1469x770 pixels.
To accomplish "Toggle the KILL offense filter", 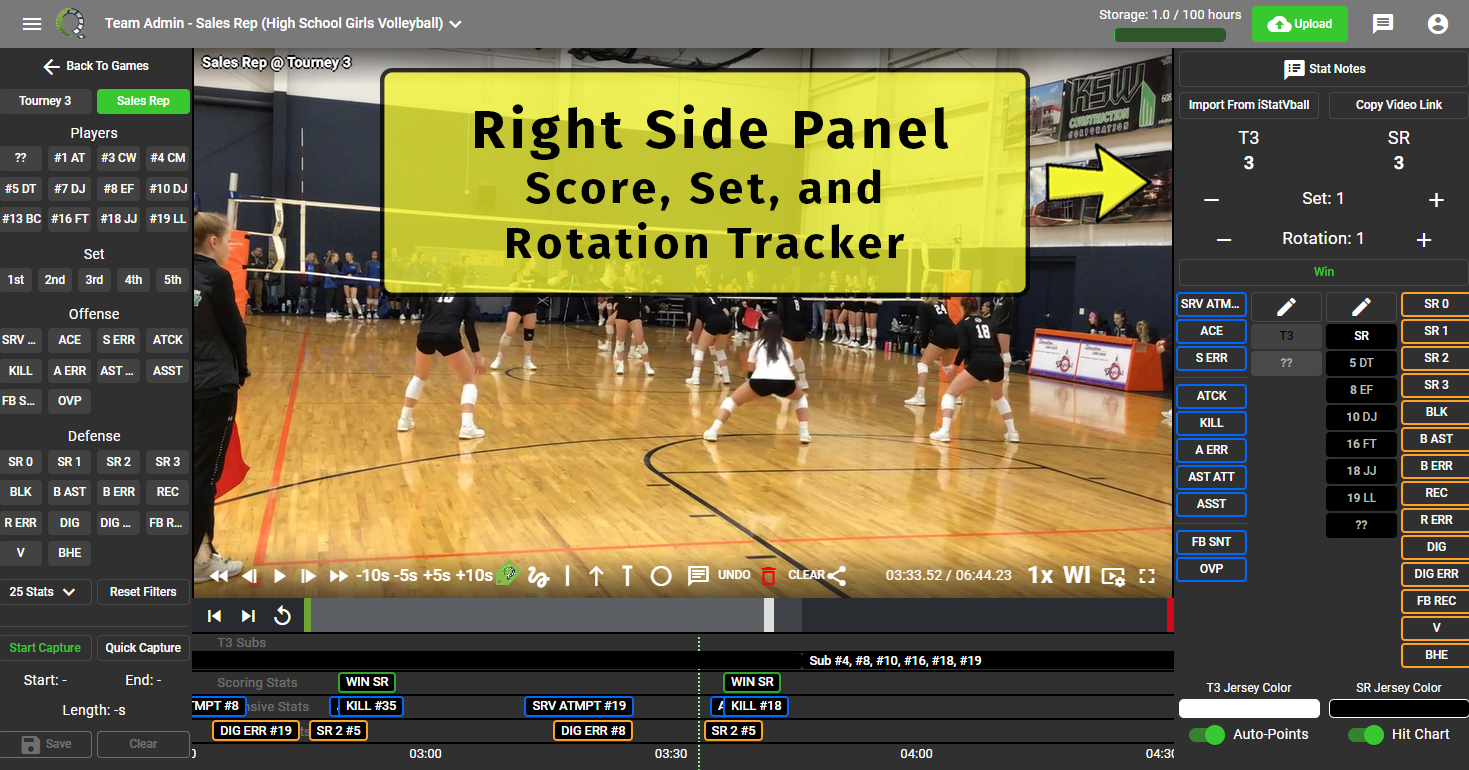I will (21, 371).
